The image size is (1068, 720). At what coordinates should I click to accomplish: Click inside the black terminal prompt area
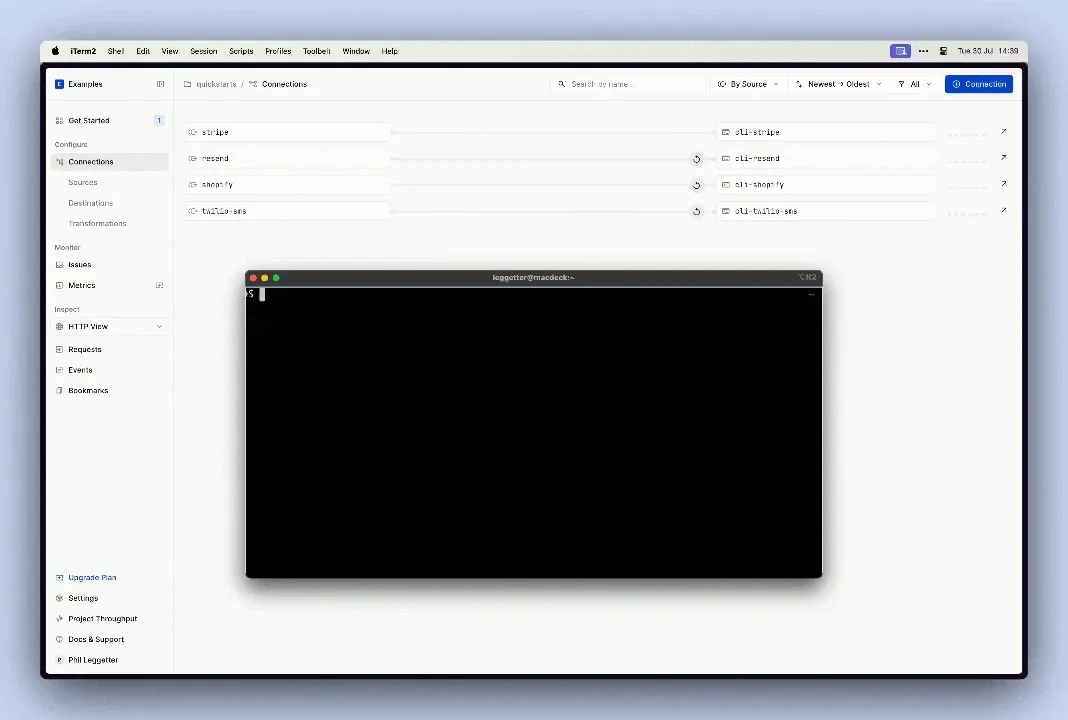(533, 432)
